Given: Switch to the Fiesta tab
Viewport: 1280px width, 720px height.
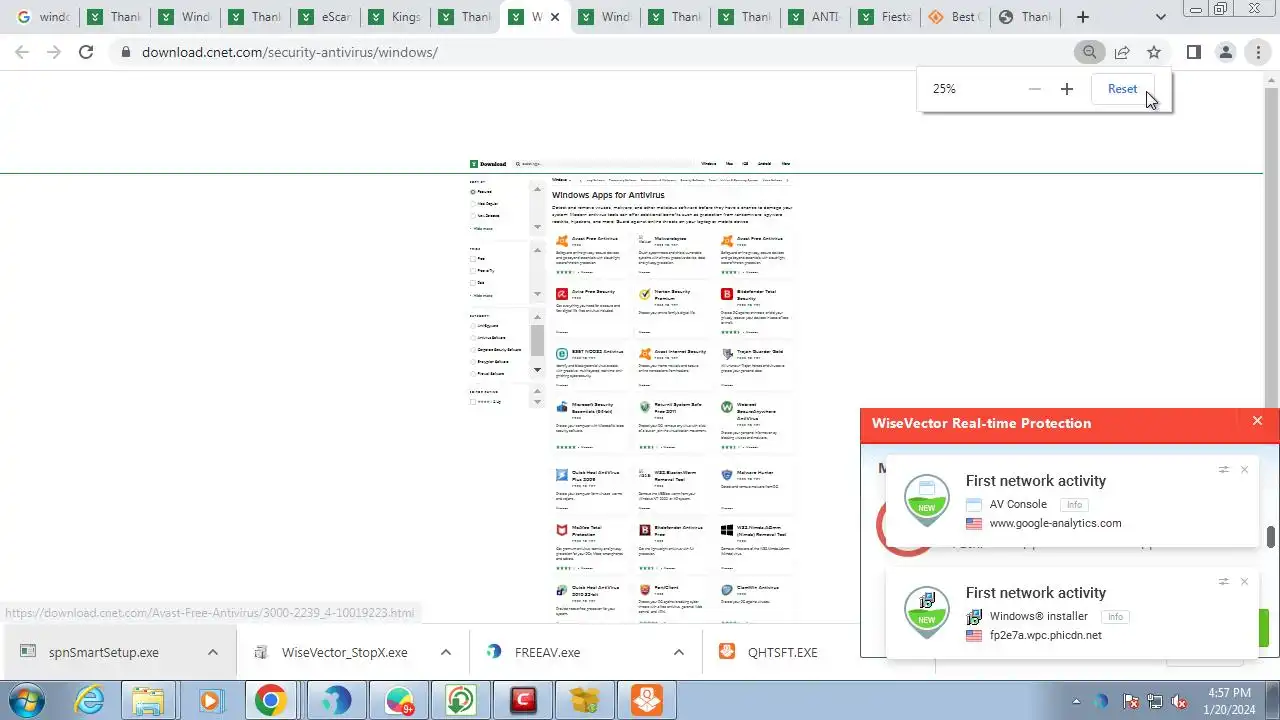Looking at the screenshot, I should click(x=885, y=17).
